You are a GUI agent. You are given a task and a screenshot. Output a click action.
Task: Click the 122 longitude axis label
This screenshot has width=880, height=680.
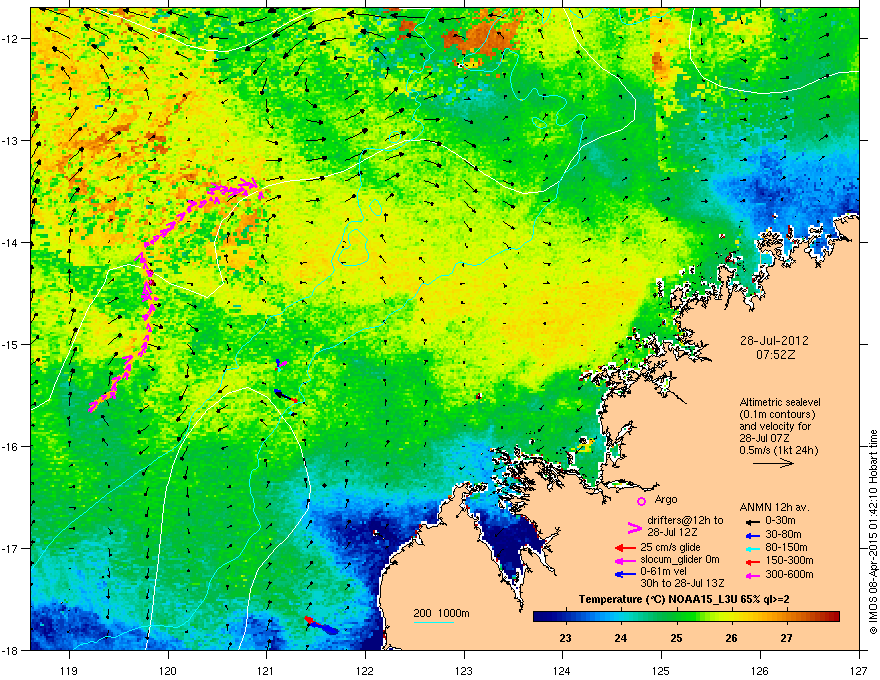coord(365,655)
